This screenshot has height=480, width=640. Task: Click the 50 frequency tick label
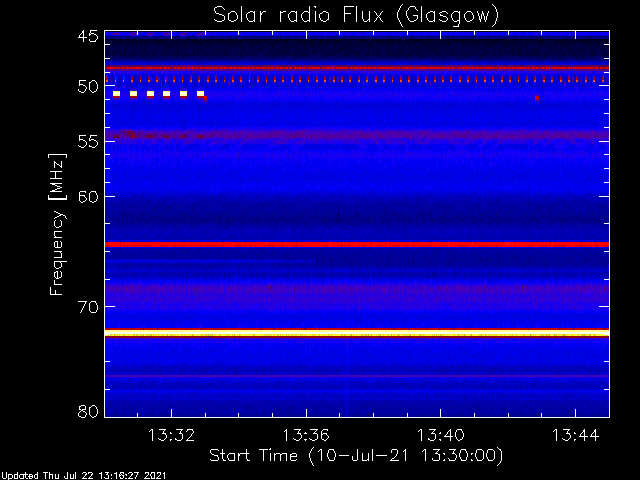pyautogui.click(x=88, y=87)
